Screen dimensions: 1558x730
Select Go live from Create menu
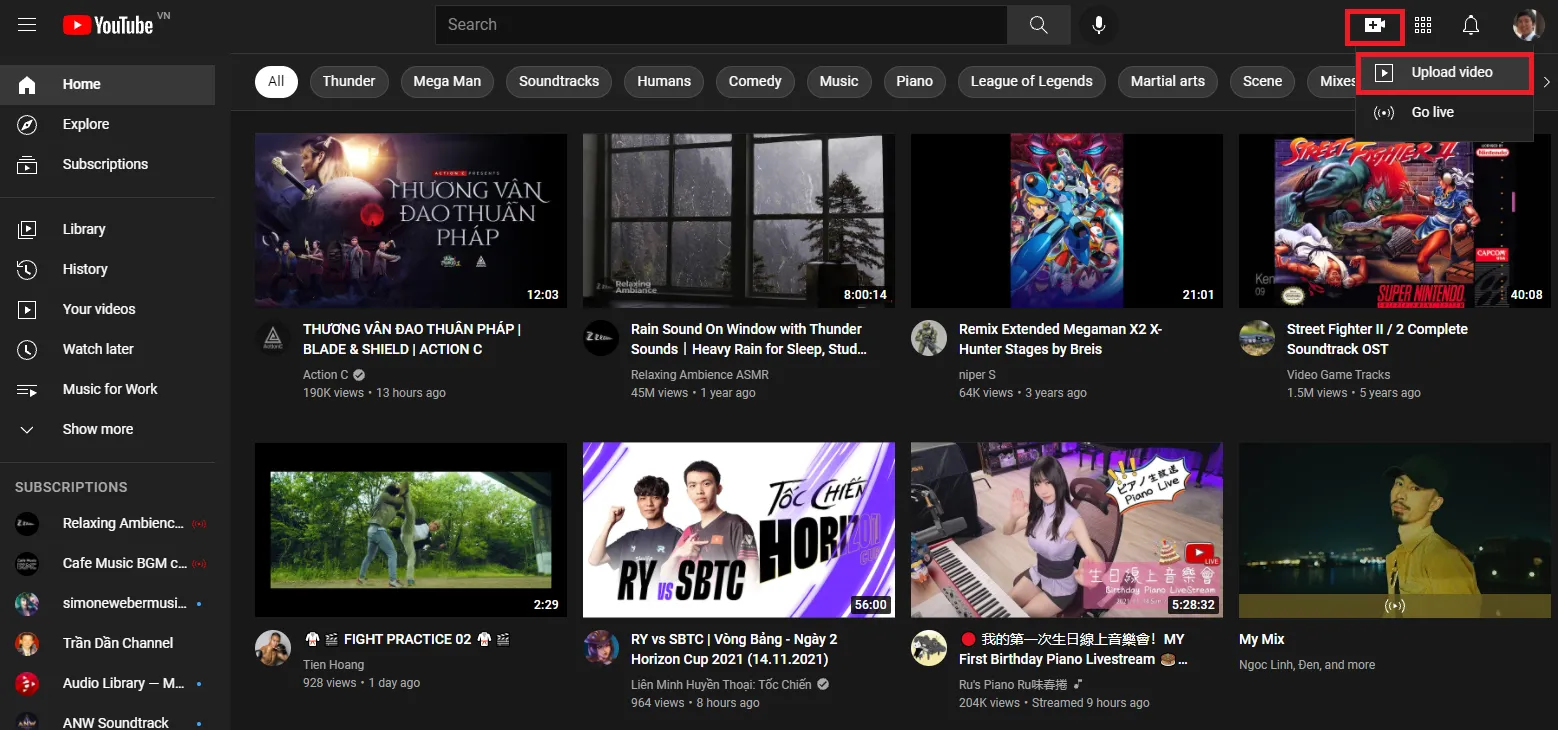[x=1444, y=113]
